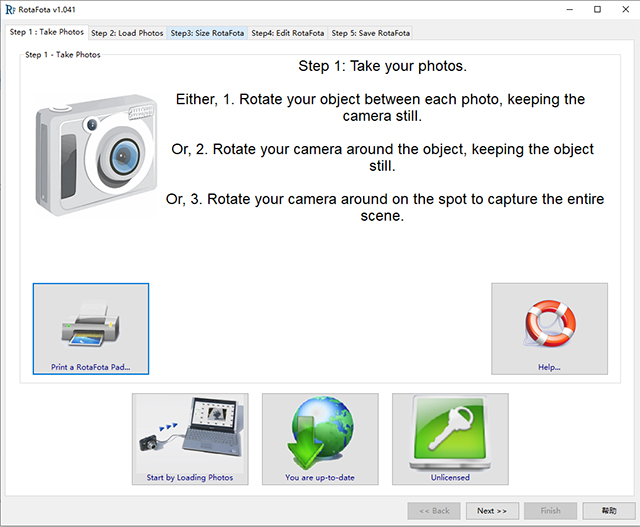Open the Step 2: Load Photos tab
This screenshot has height=527, width=640.
point(127,33)
